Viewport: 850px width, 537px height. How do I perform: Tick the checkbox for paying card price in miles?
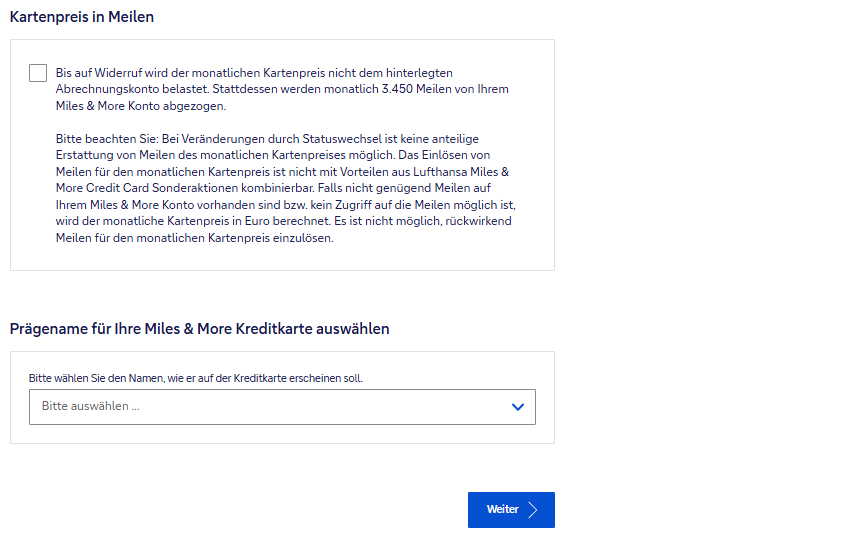tap(38, 73)
